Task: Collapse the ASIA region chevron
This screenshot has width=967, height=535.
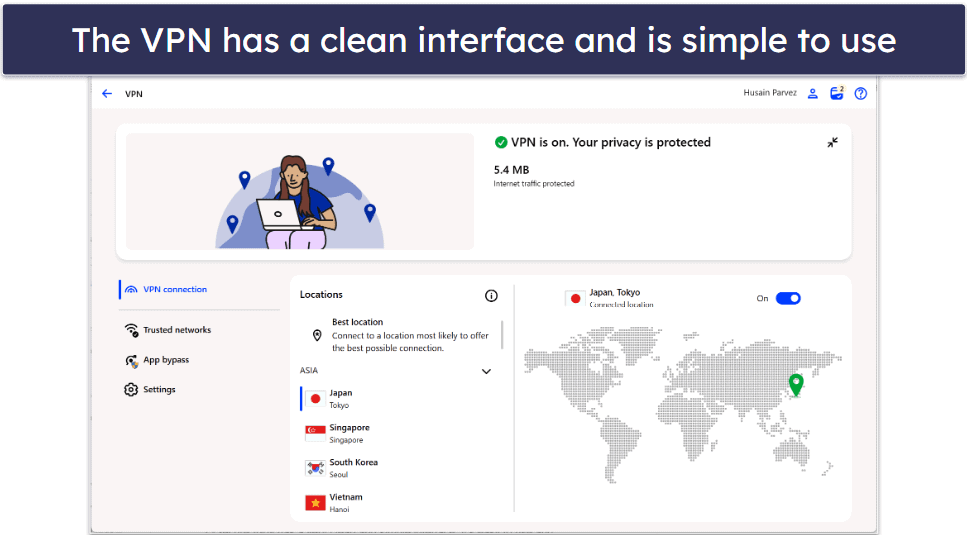Action: 486,371
